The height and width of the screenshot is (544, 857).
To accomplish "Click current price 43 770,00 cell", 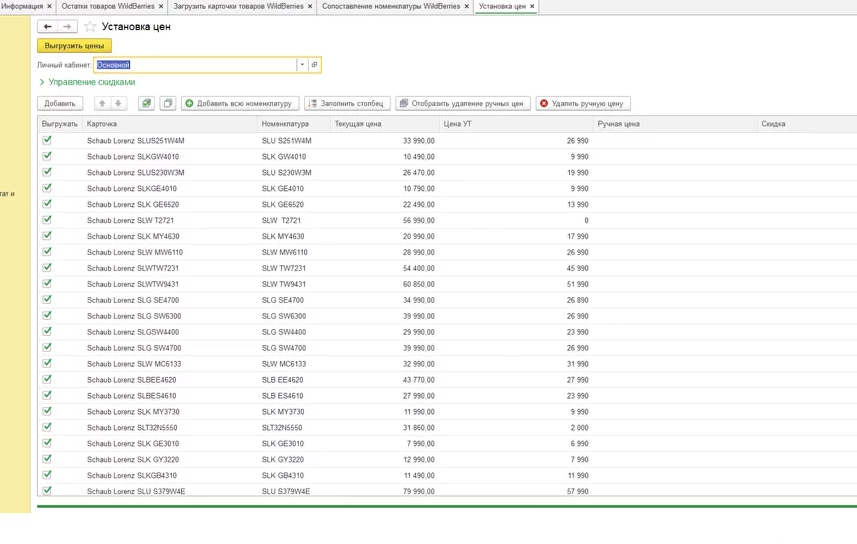I will 419,380.
